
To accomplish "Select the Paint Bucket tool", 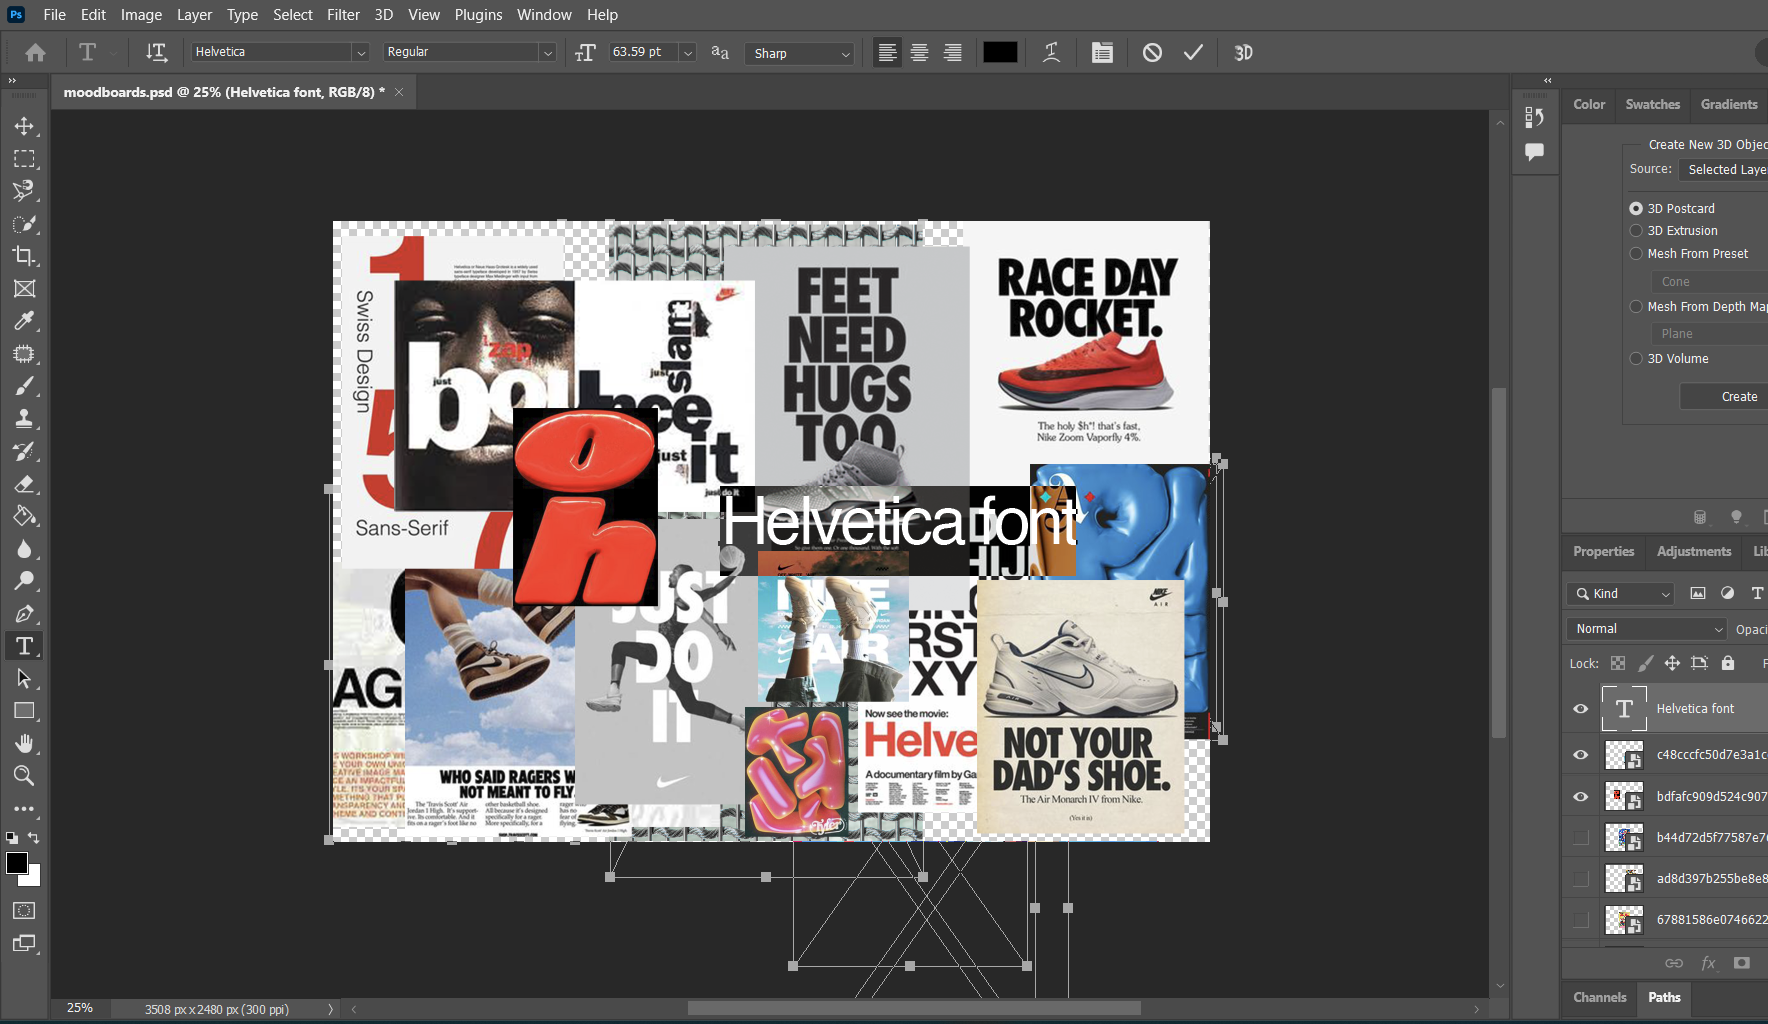I will click(24, 516).
